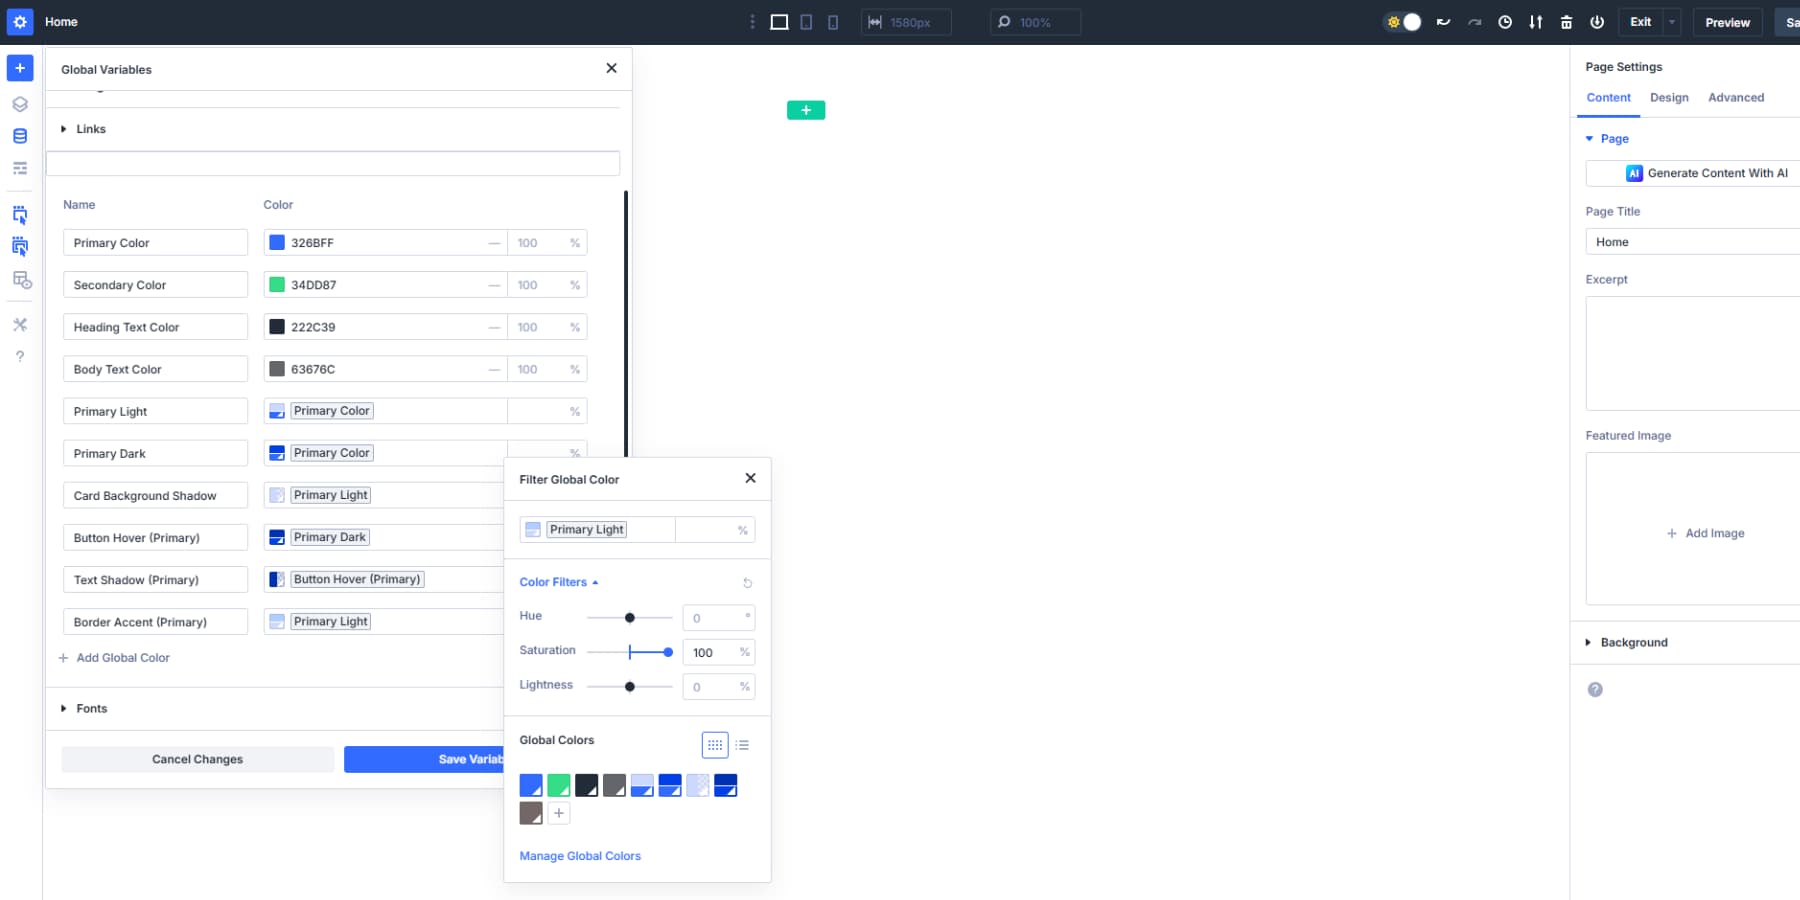1800x900 pixels.
Task: Open the trash icon in the toolbar
Action: click(x=1565, y=21)
